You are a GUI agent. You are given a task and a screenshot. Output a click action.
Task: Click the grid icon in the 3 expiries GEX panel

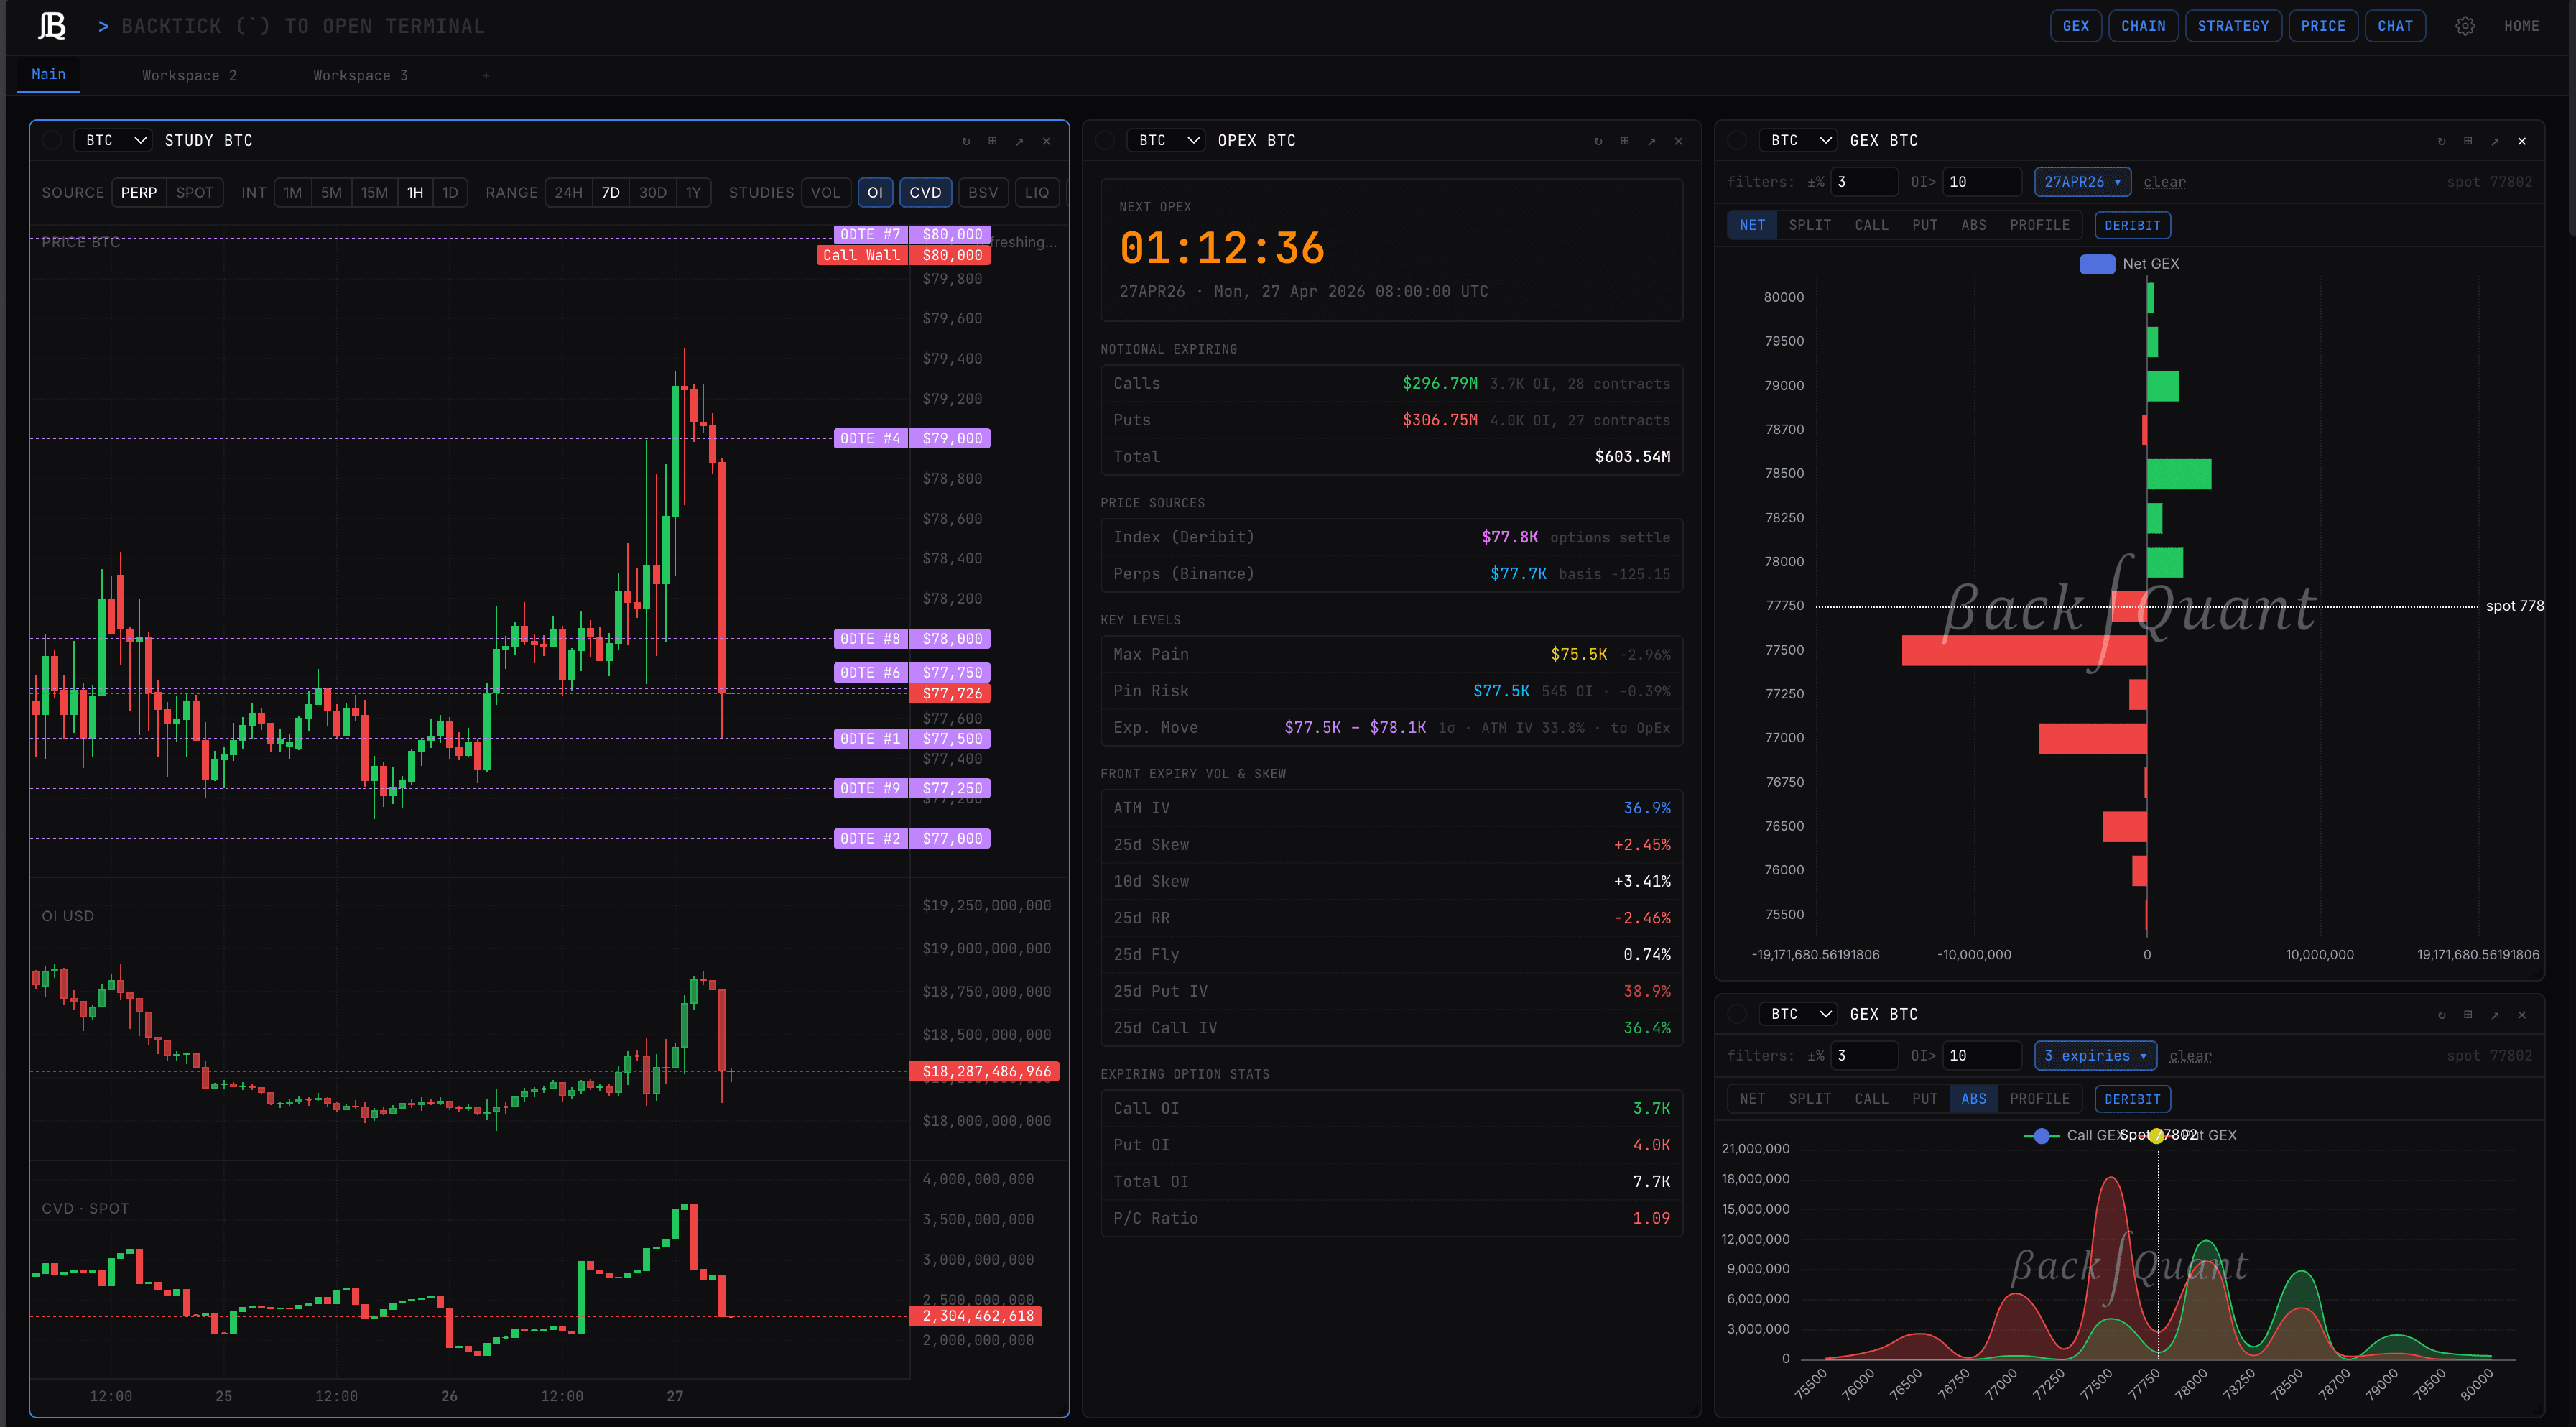click(x=2468, y=1015)
